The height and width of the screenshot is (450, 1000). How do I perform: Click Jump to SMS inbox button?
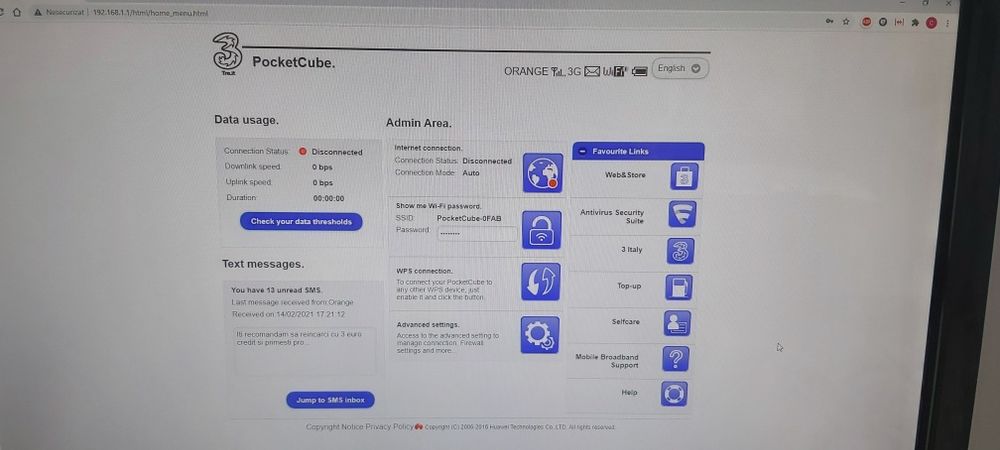coord(330,400)
